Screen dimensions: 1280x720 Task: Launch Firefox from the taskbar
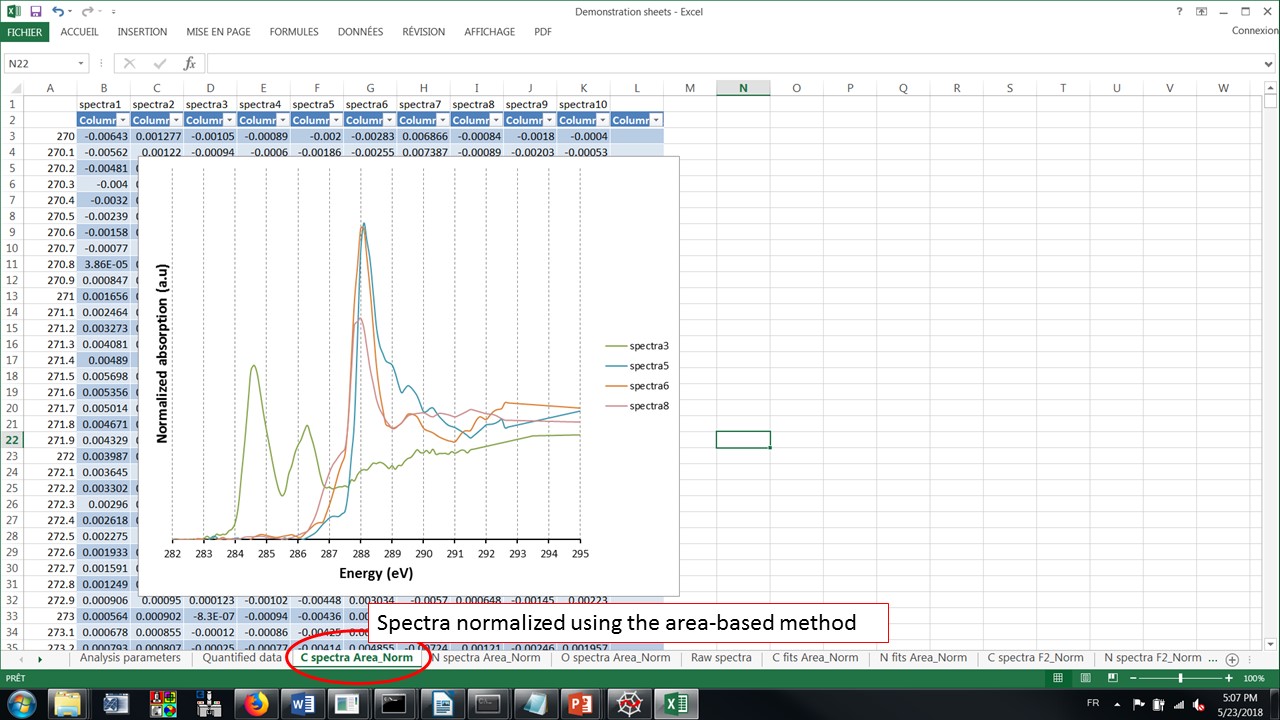pyautogui.click(x=255, y=704)
